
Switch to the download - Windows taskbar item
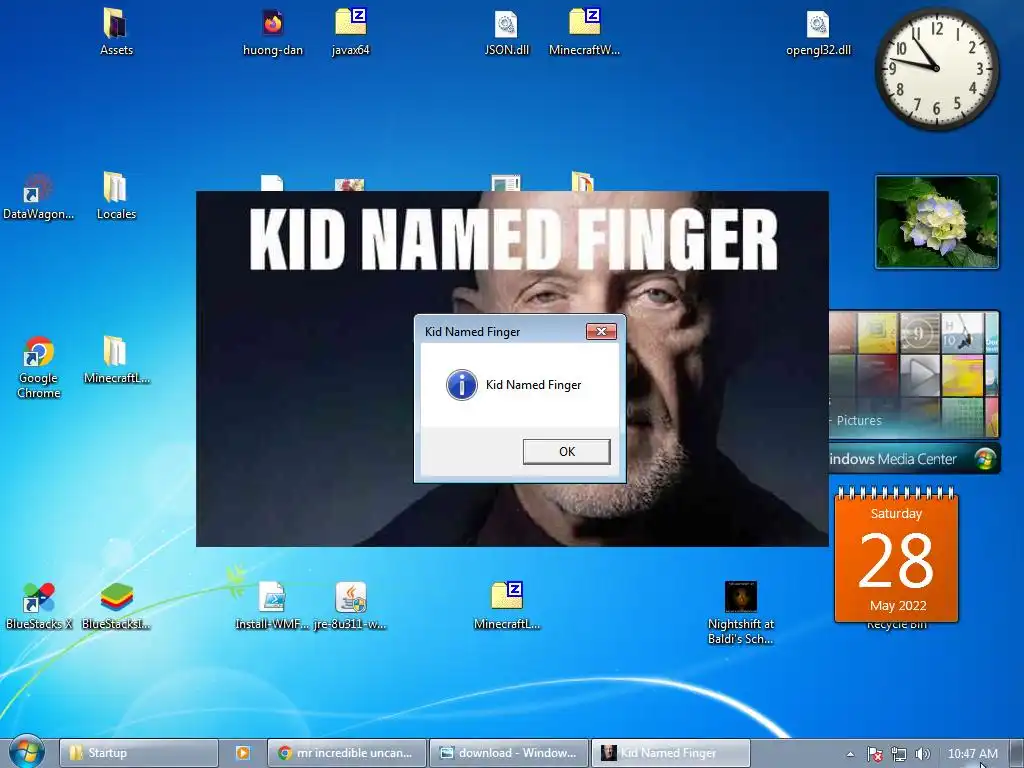[509, 753]
